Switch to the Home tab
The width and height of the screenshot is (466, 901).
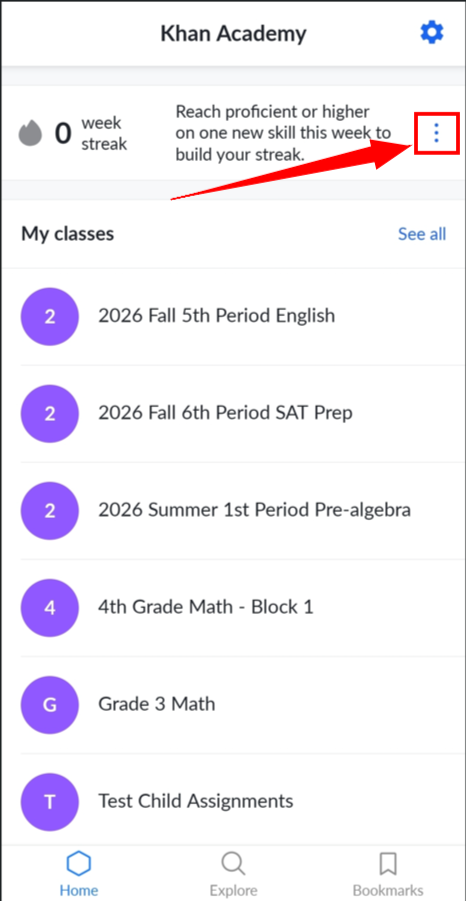click(79, 873)
